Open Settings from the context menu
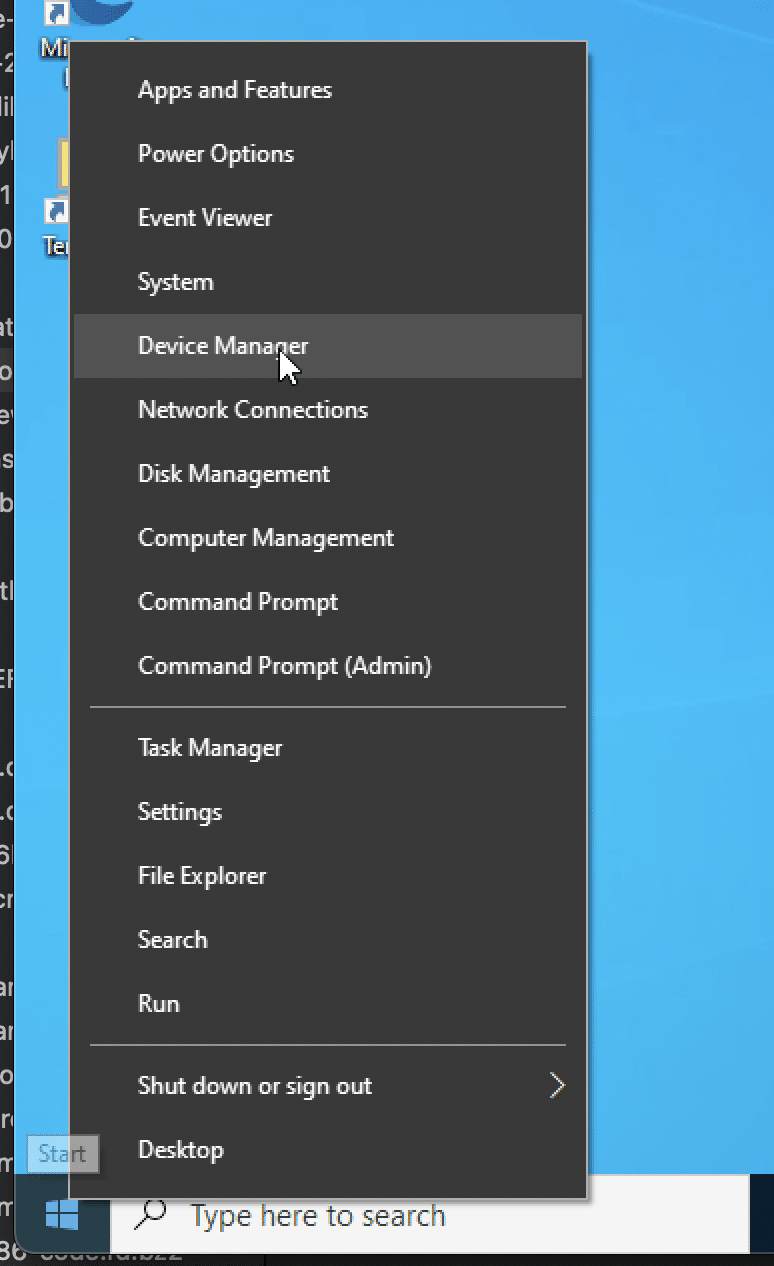Image resolution: width=774 pixels, height=1266 pixels. 328,812
